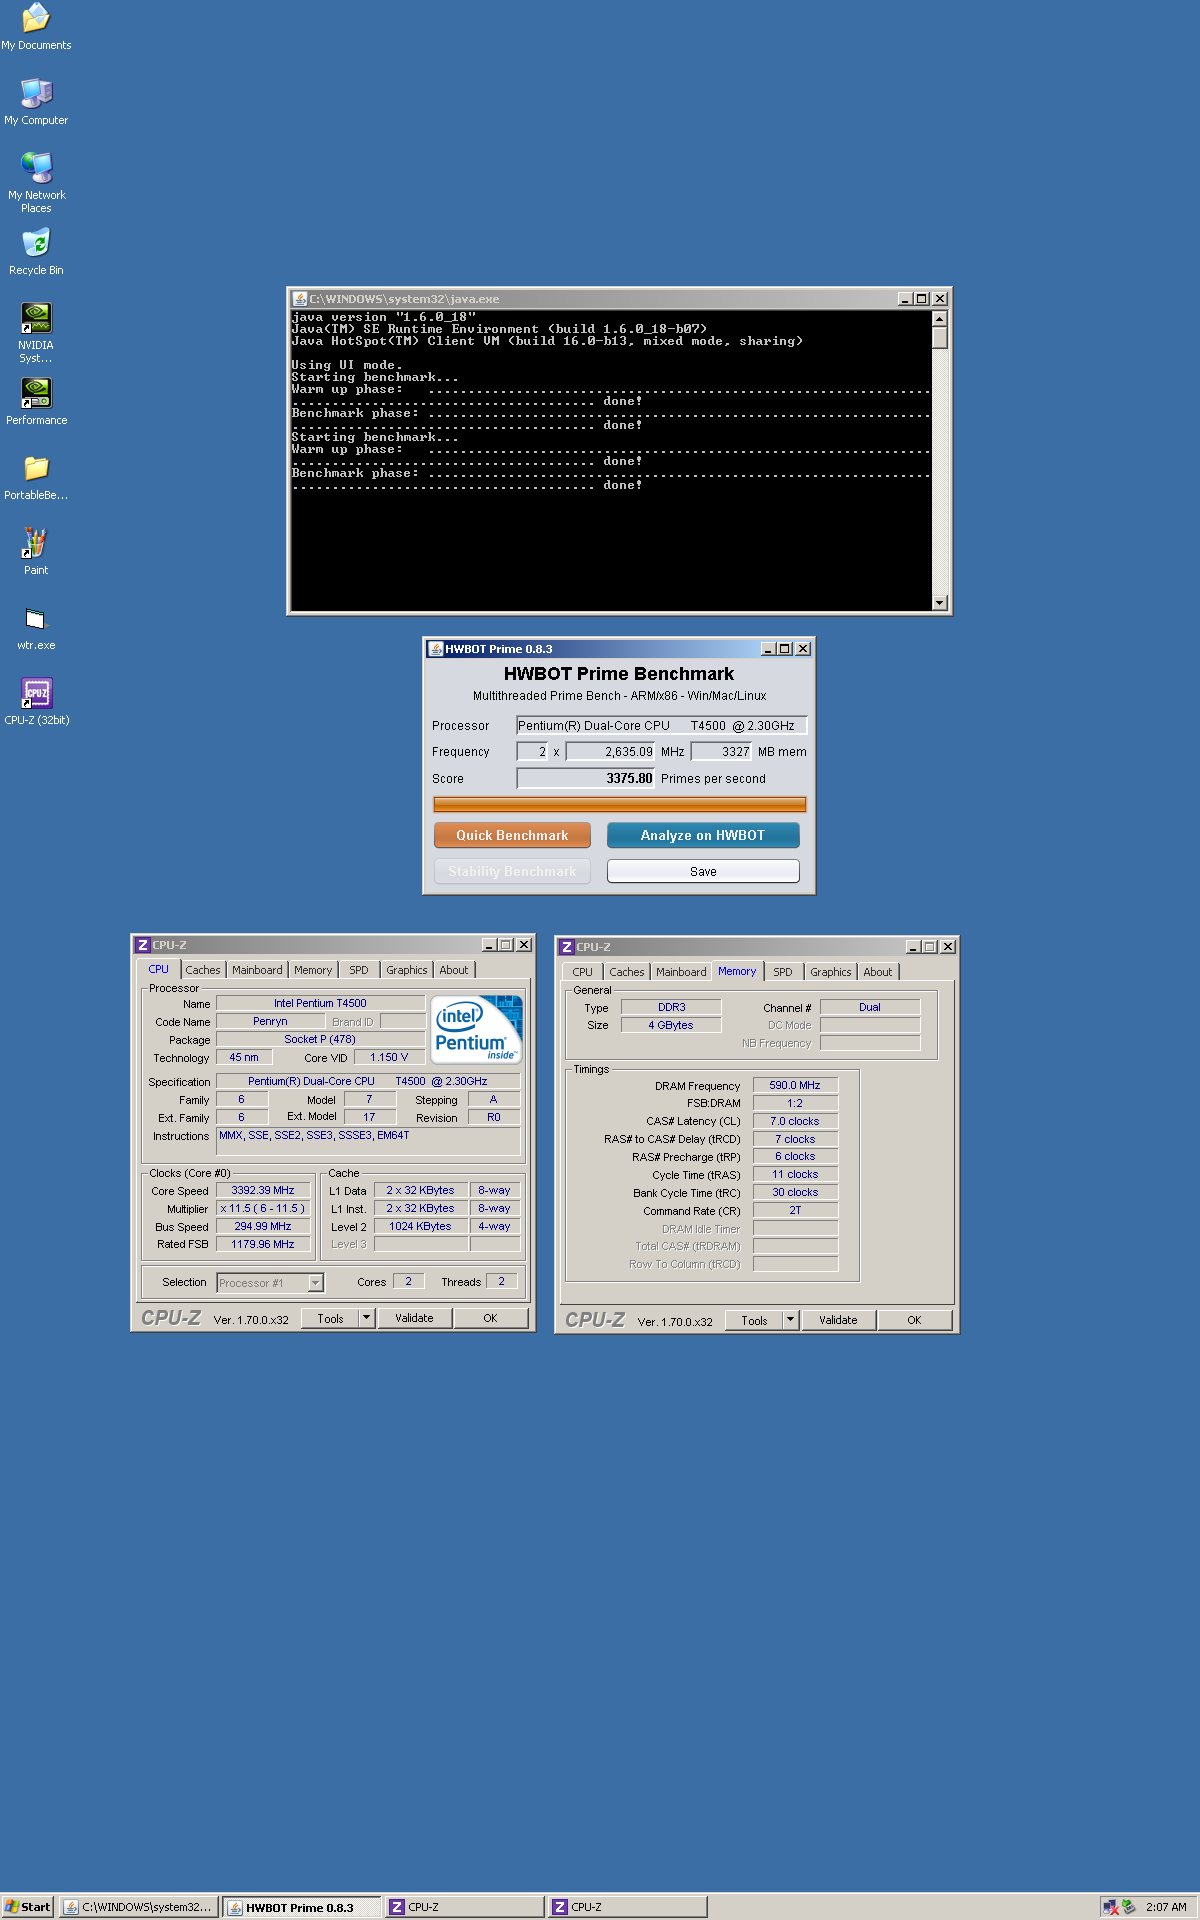Launch the wtr.exe icon
Image resolution: width=1200 pixels, height=1920 pixels.
36,627
